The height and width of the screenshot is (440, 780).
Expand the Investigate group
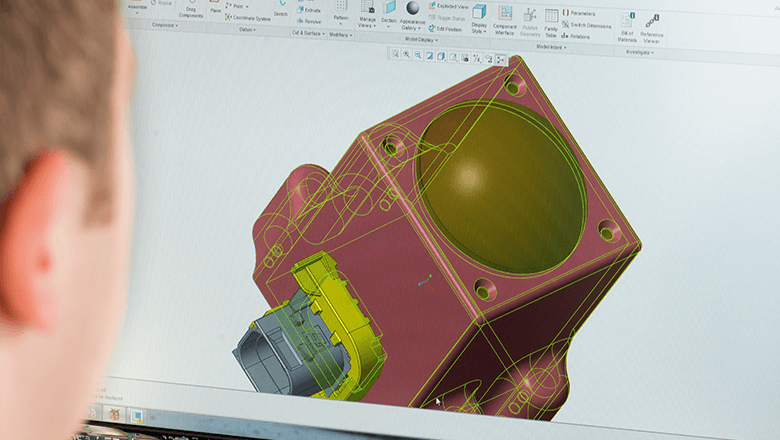pyautogui.click(x=639, y=52)
